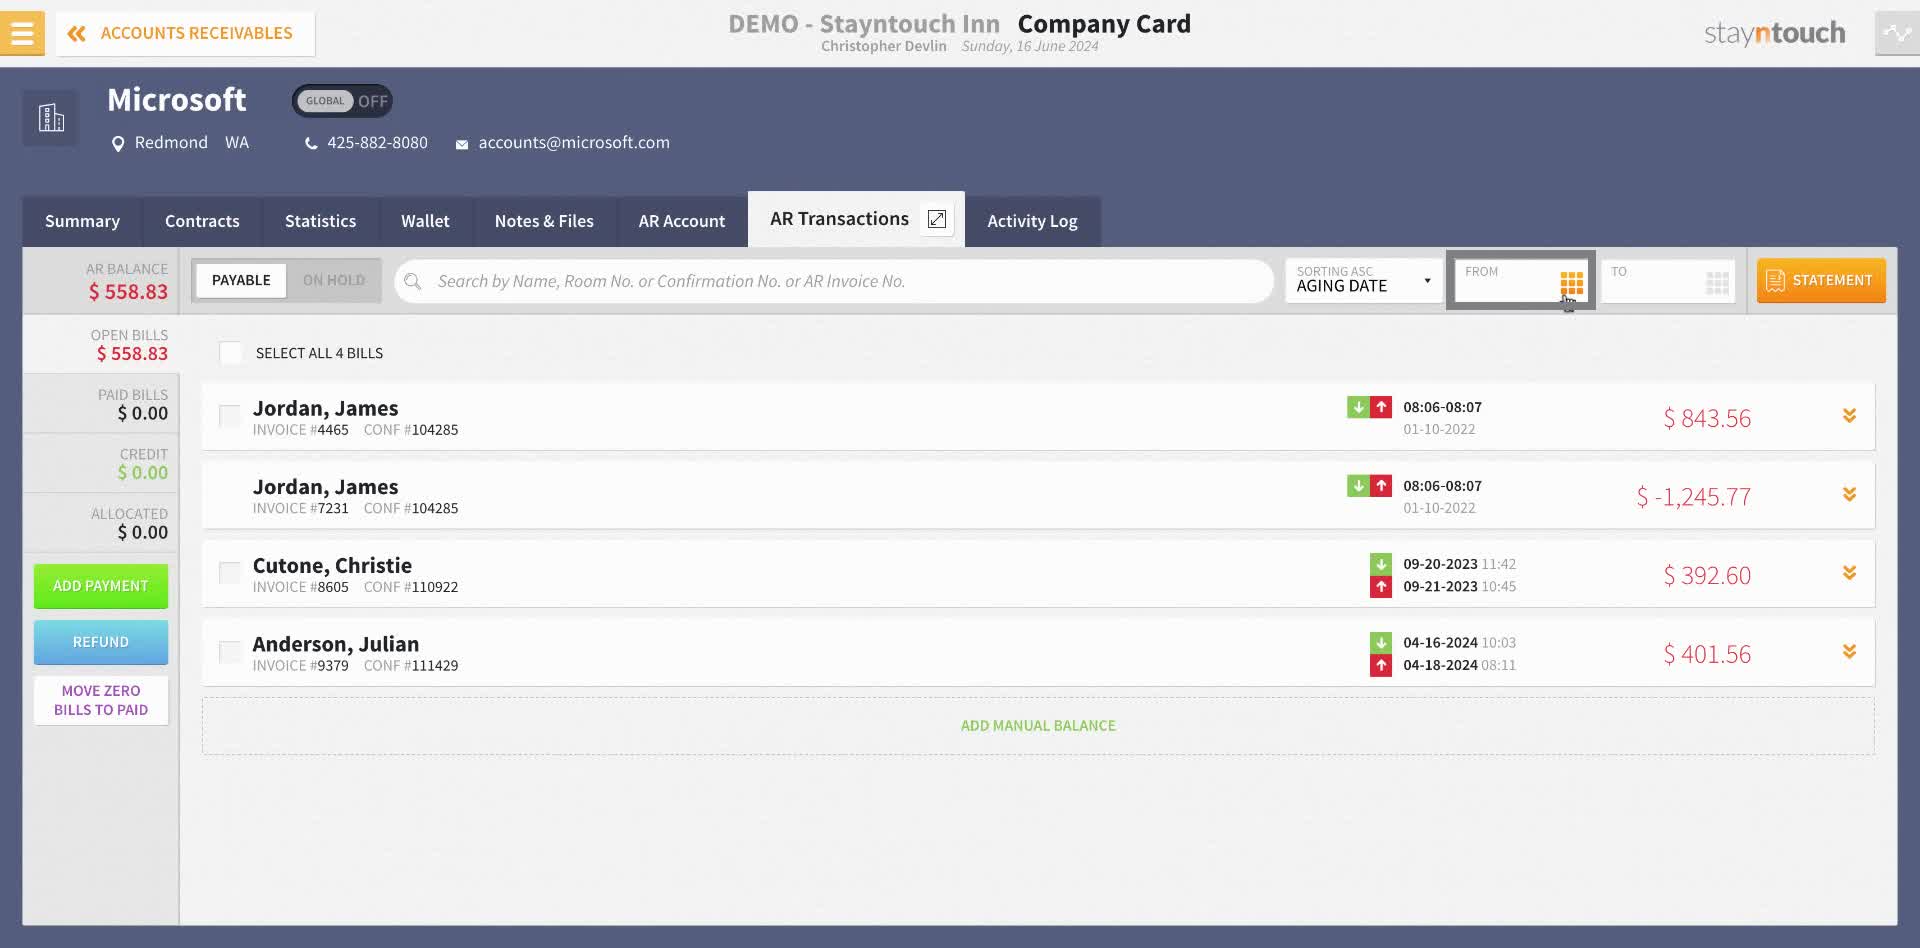Check Select All 4 Bills checkbox
1920x948 pixels.
click(231, 353)
